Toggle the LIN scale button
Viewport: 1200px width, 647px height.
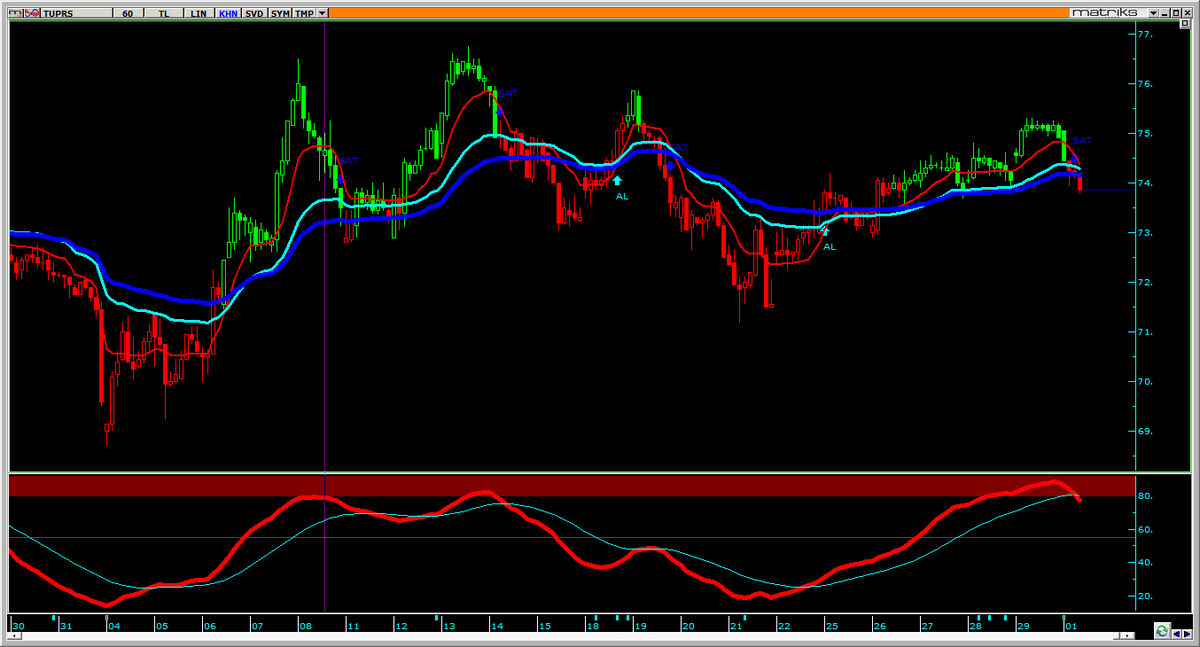click(199, 13)
